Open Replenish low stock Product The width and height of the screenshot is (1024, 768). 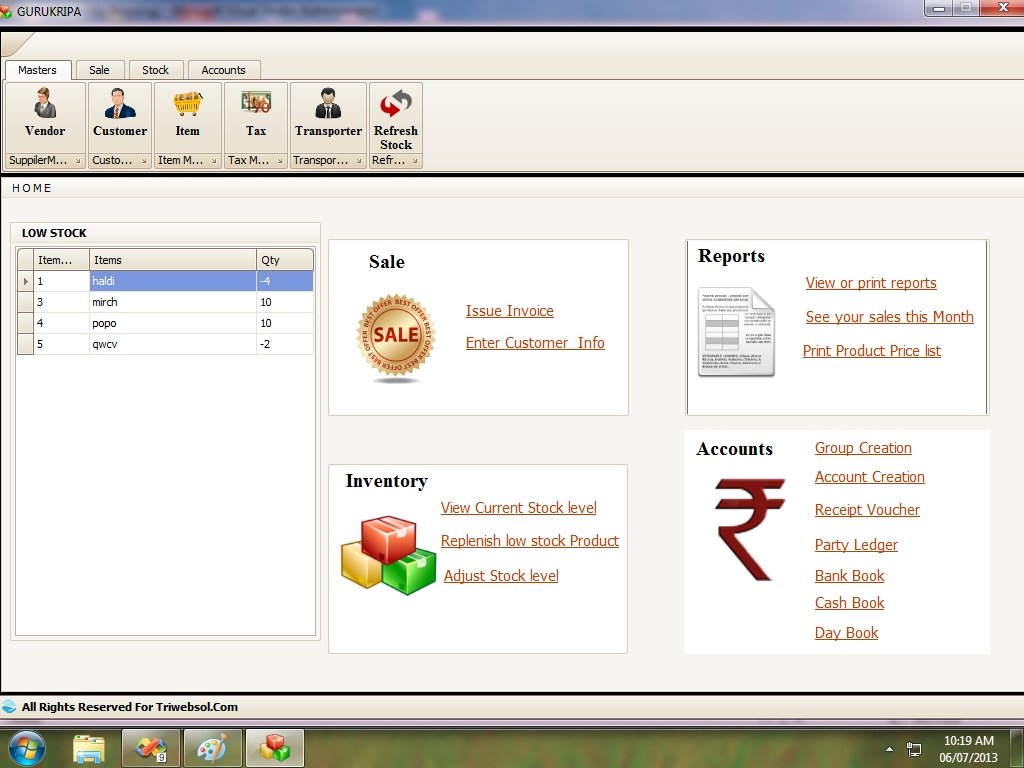point(529,541)
